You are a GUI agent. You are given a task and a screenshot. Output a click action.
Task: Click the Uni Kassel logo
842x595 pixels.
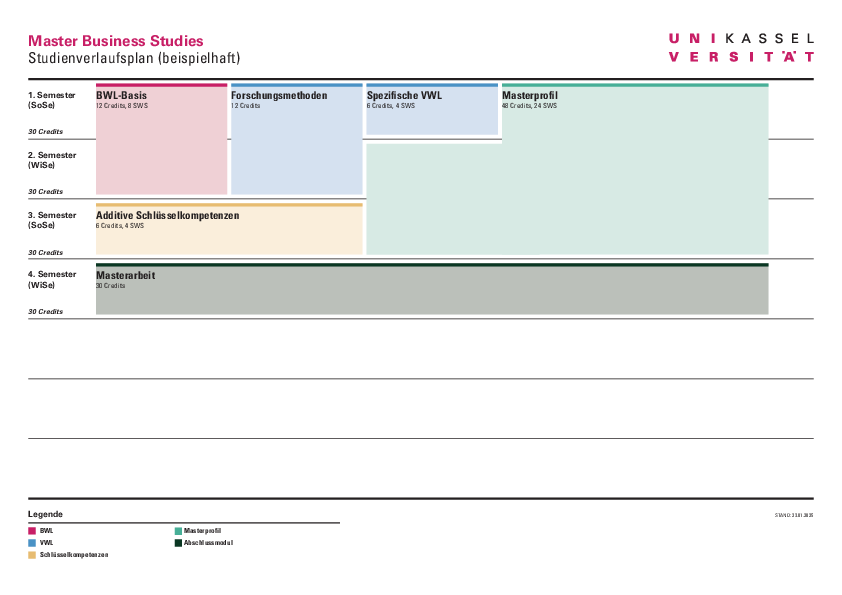(740, 47)
